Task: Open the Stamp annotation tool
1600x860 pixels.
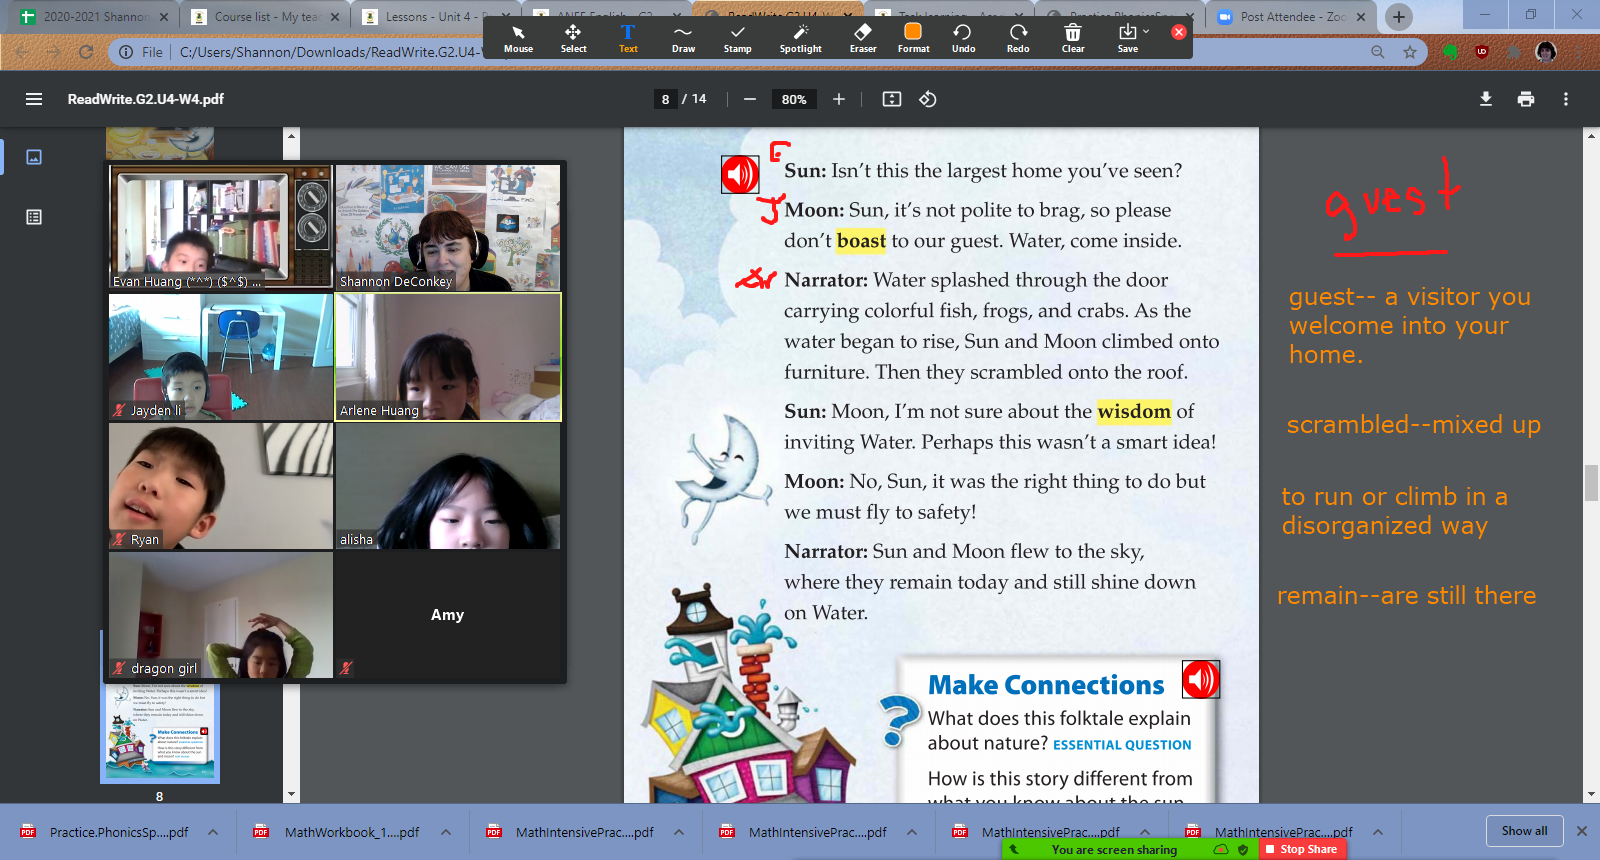Action: click(737, 38)
